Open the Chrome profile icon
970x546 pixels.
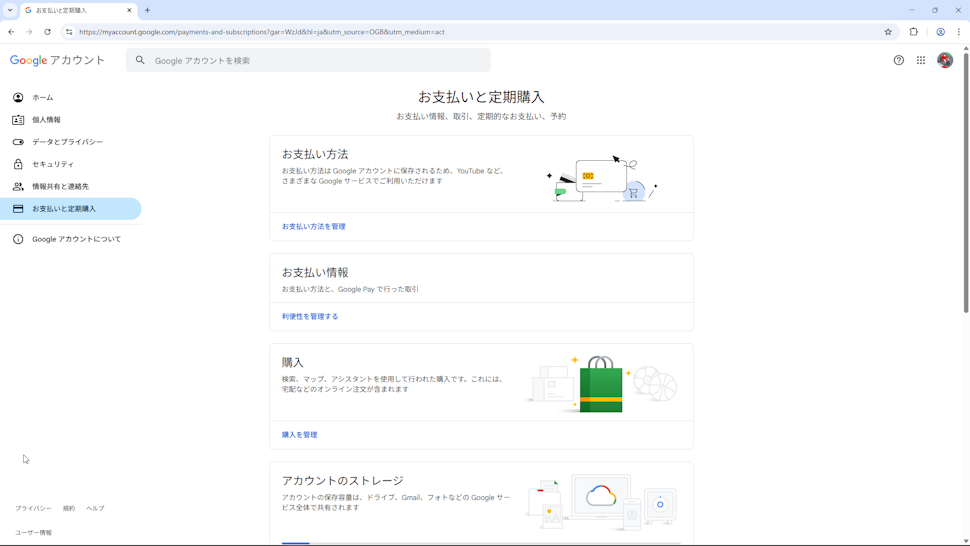(940, 32)
